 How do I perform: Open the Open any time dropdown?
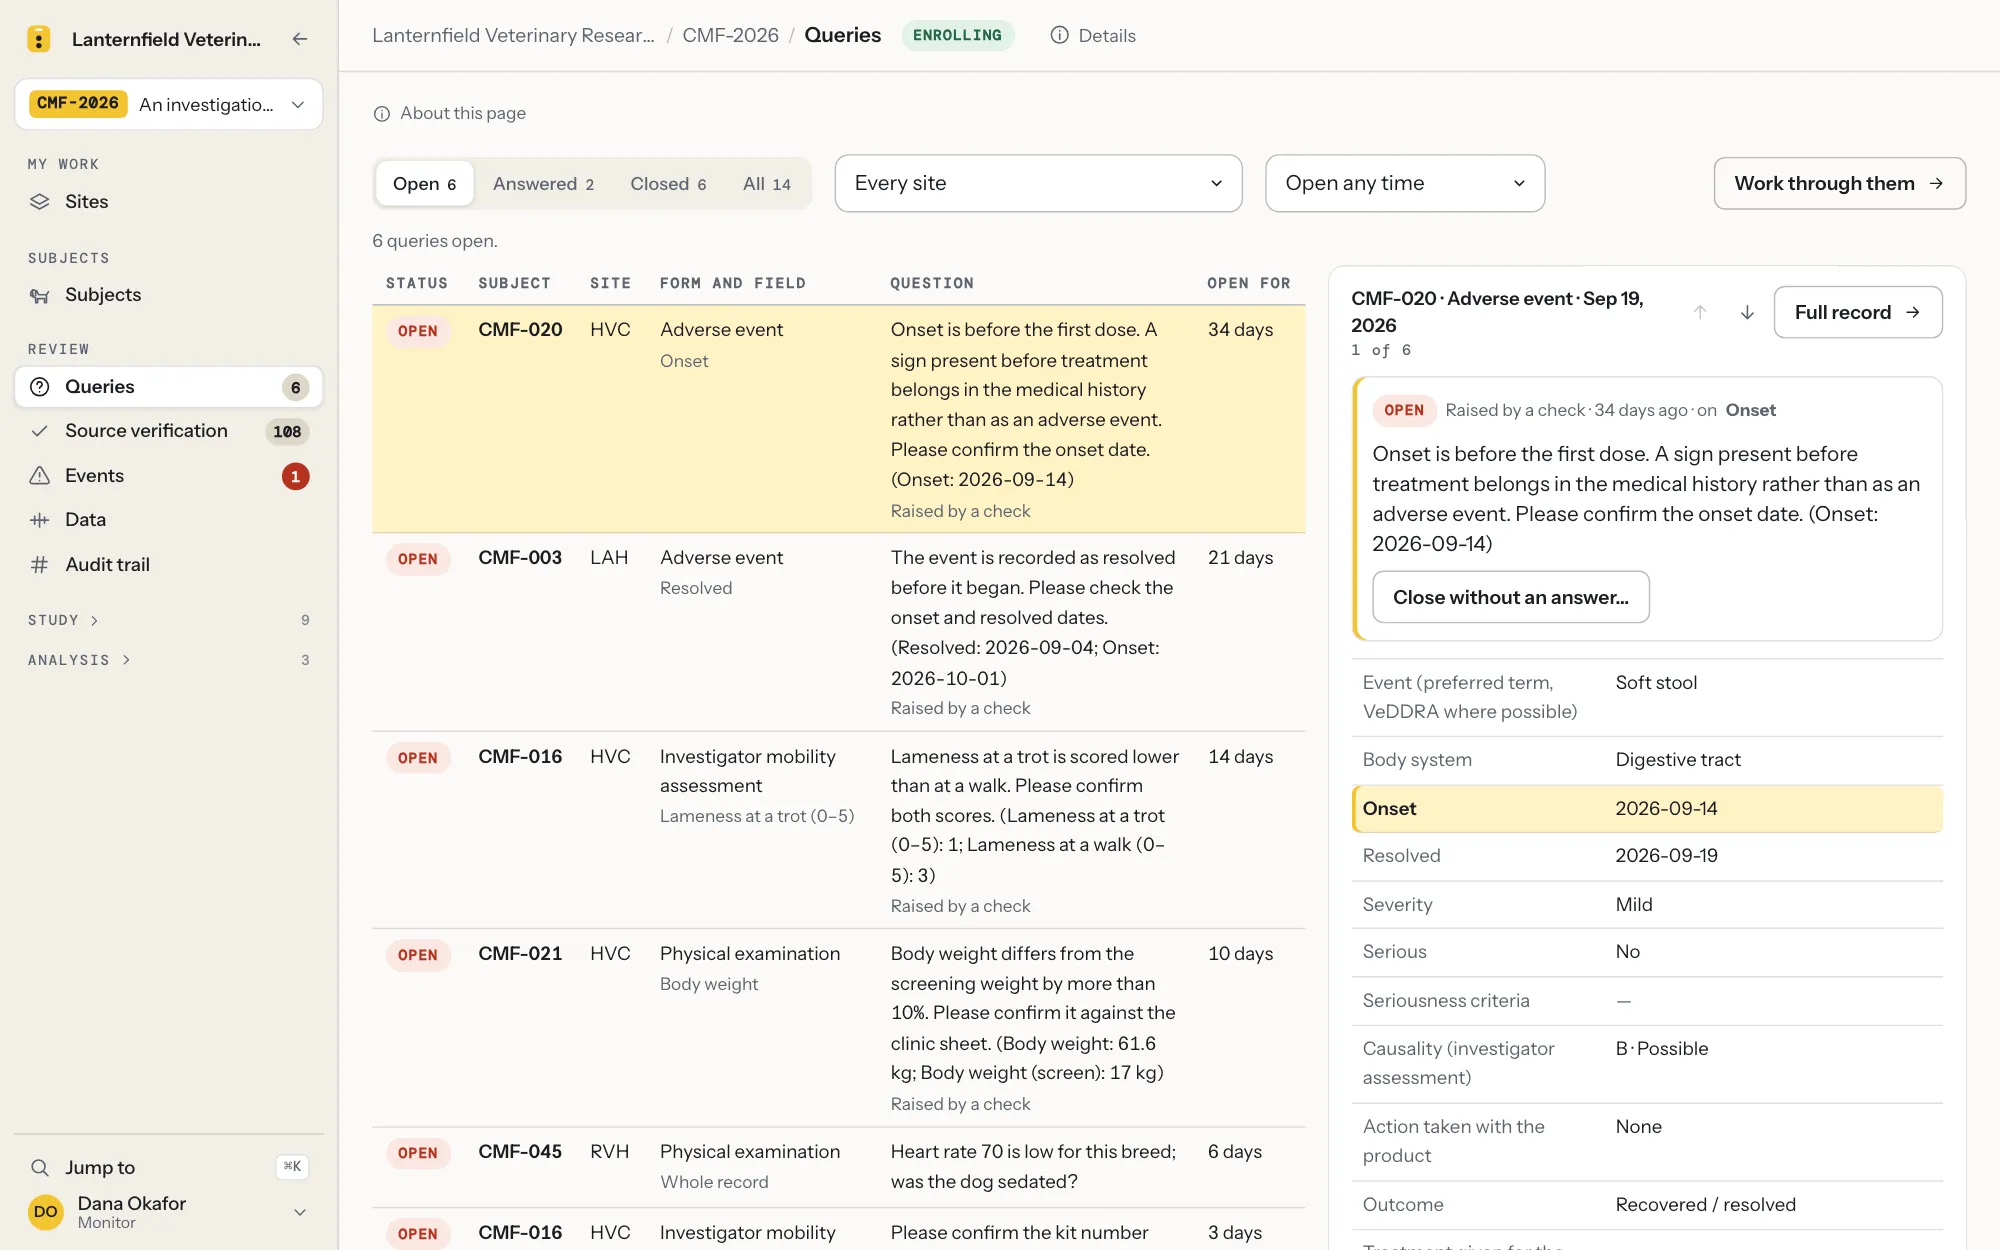[1405, 183]
